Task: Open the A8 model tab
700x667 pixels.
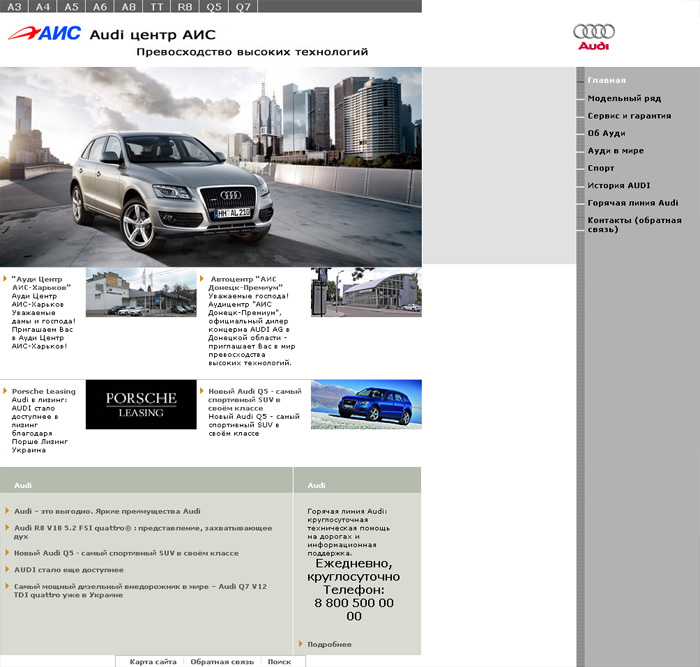Action: tap(129, 6)
